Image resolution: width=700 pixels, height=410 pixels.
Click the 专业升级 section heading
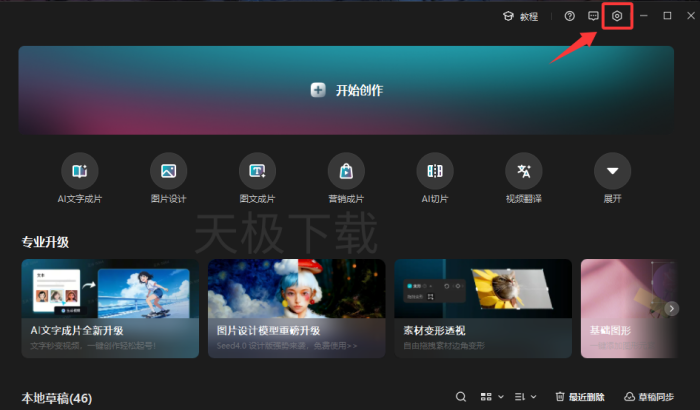(x=45, y=242)
